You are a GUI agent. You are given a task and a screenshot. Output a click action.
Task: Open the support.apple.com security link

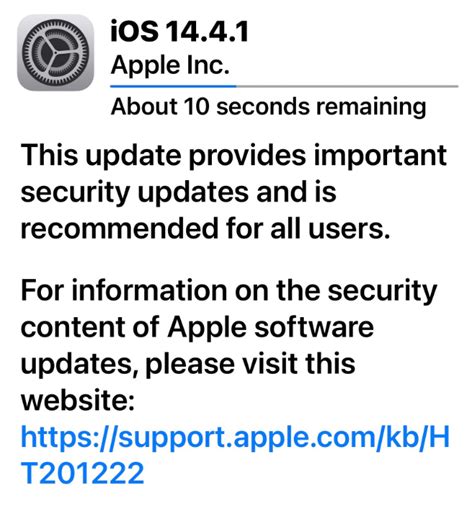[x=235, y=455]
